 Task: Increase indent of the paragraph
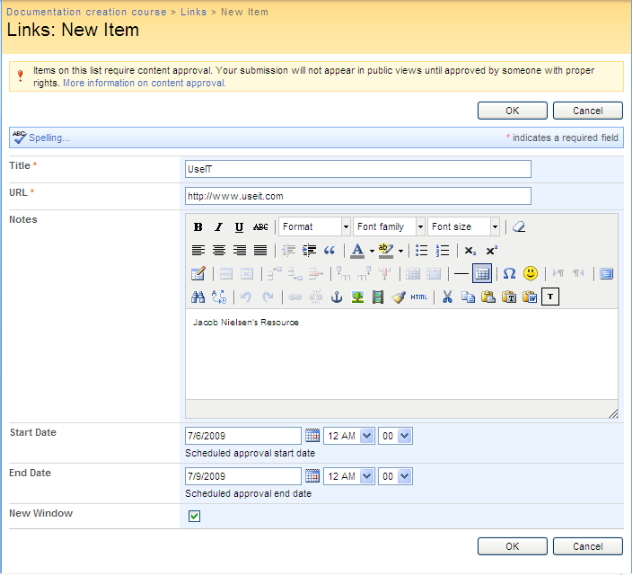coord(309,251)
